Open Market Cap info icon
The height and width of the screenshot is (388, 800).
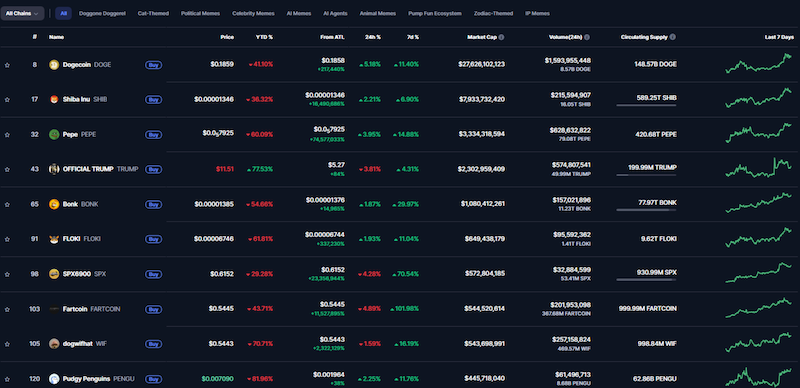coord(502,37)
